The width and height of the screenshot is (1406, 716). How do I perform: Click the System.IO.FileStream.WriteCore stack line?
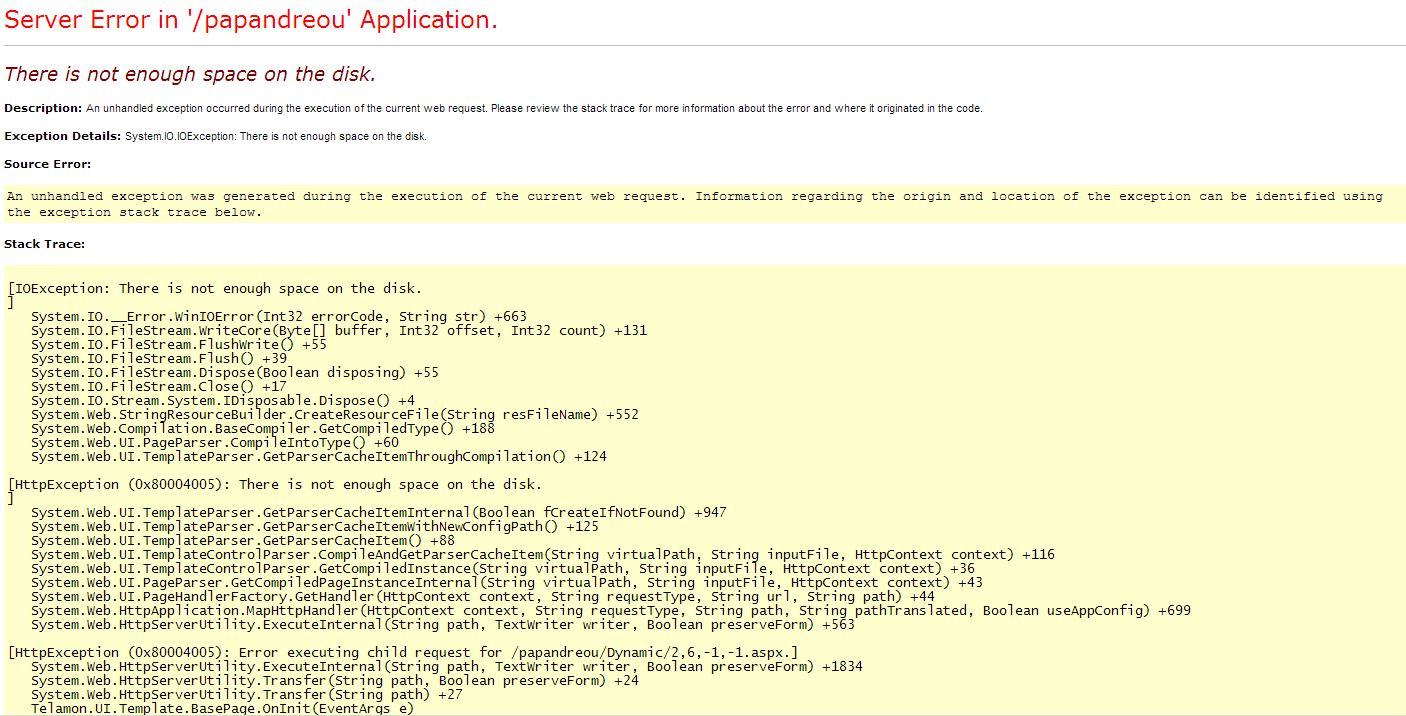click(x=338, y=331)
